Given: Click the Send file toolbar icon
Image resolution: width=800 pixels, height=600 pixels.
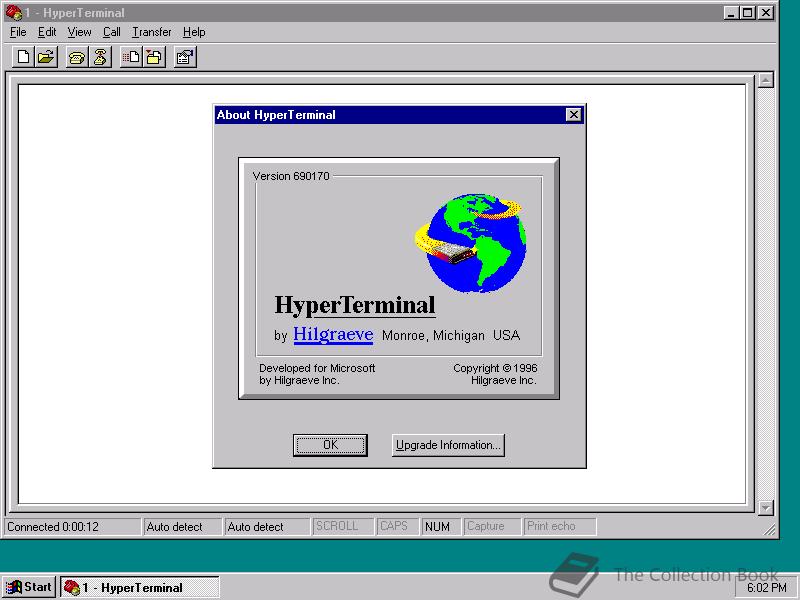Looking at the screenshot, I should [132, 57].
